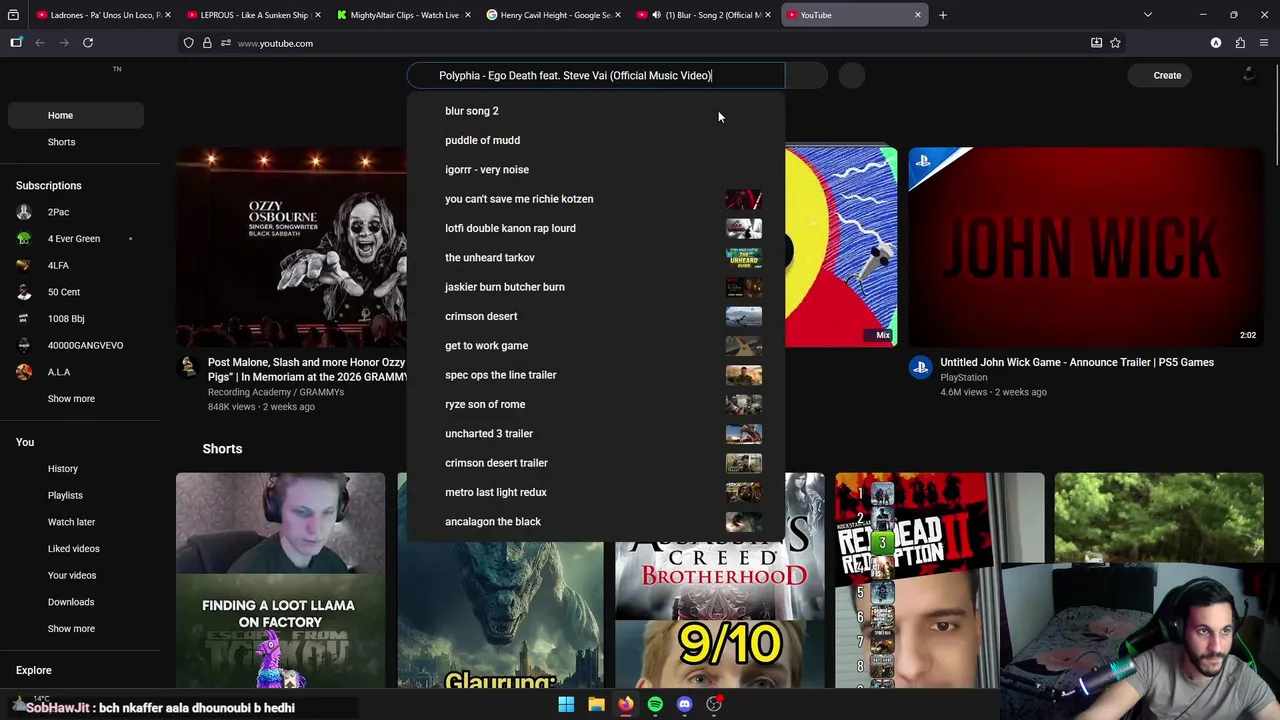Click the YouTube search input field

[595, 75]
